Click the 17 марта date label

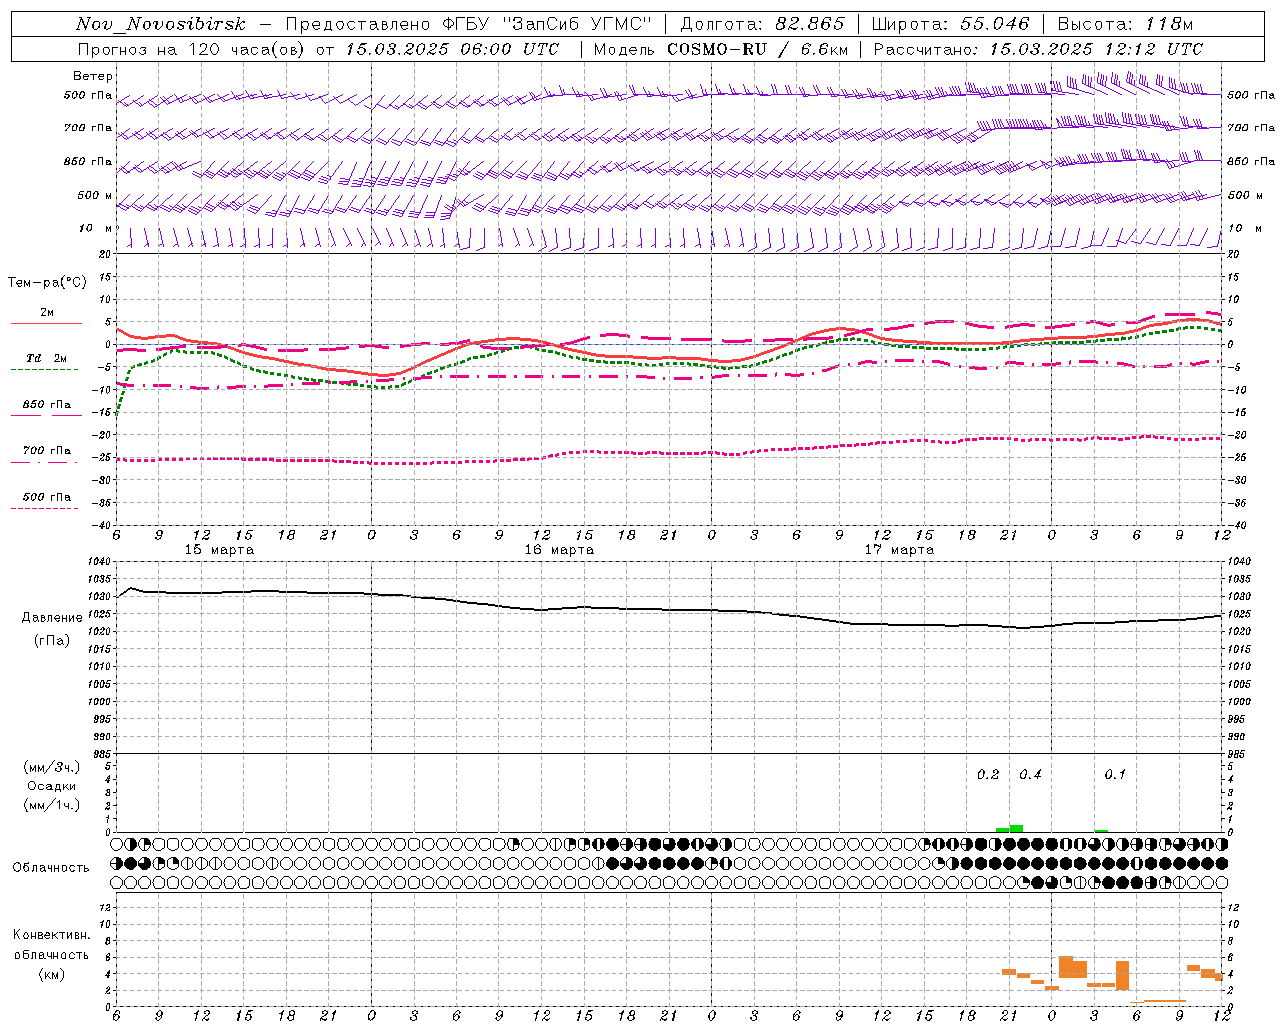click(899, 550)
